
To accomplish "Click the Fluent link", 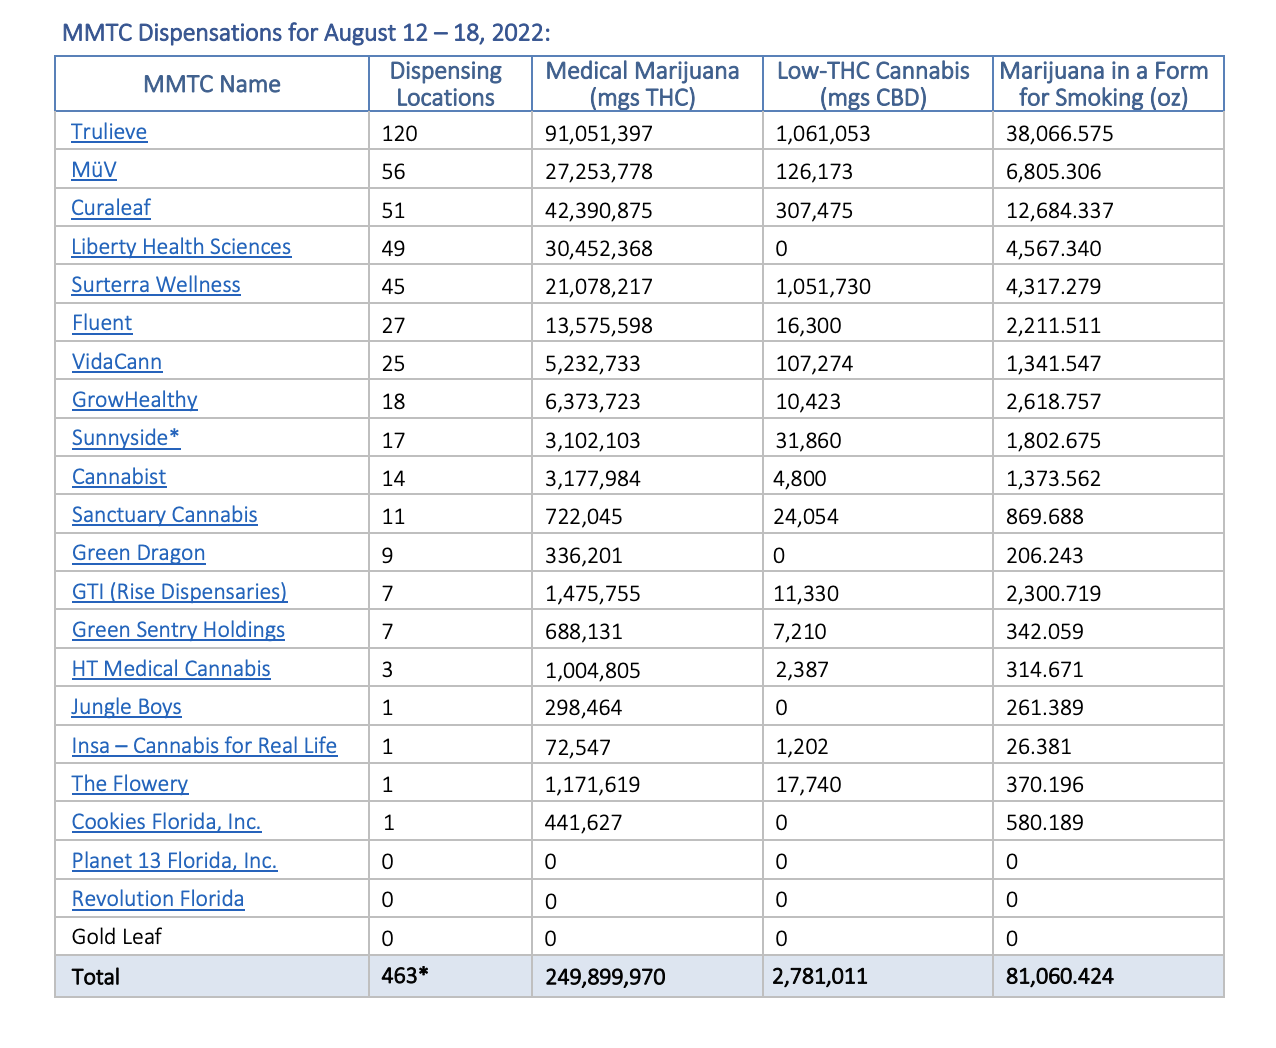I will 102,323.
